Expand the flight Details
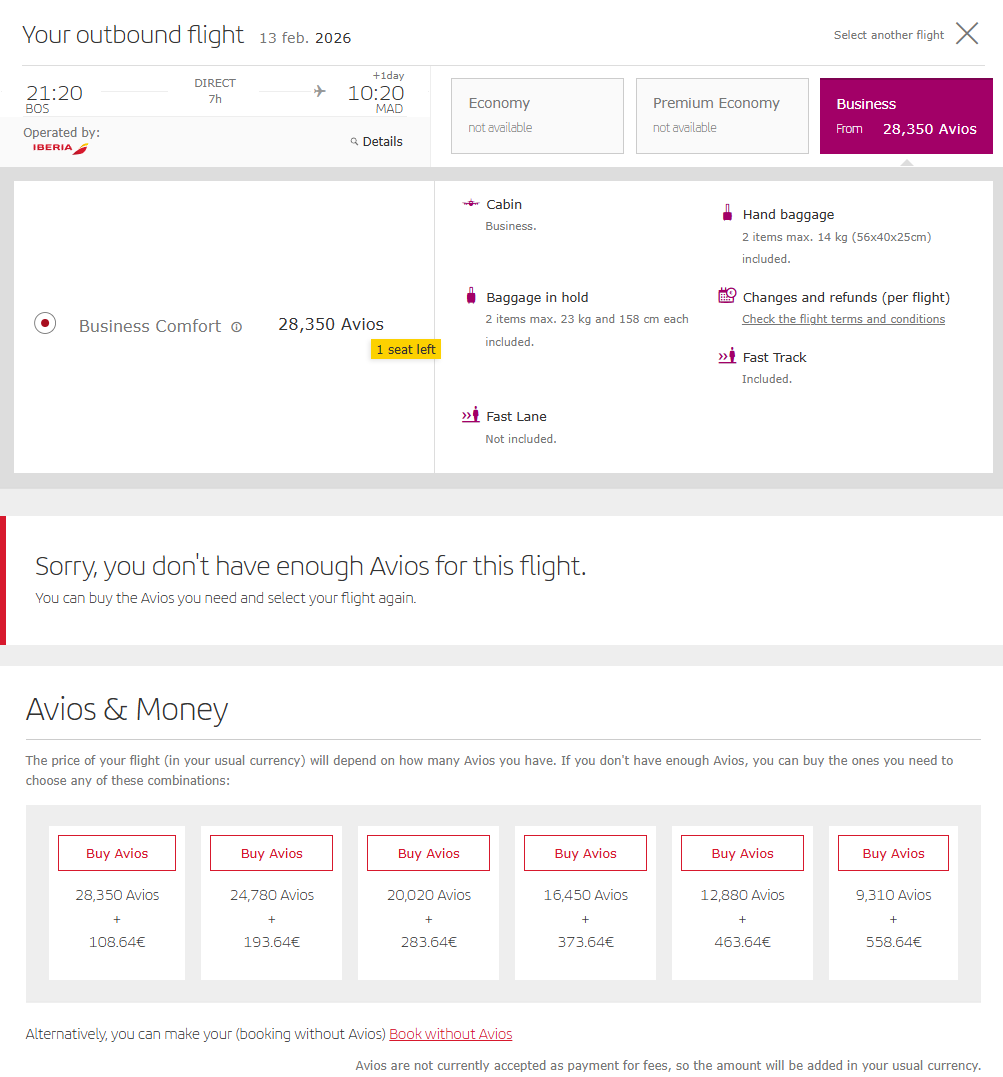This screenshot has width=1003, height=1077. tap(382, 142)
